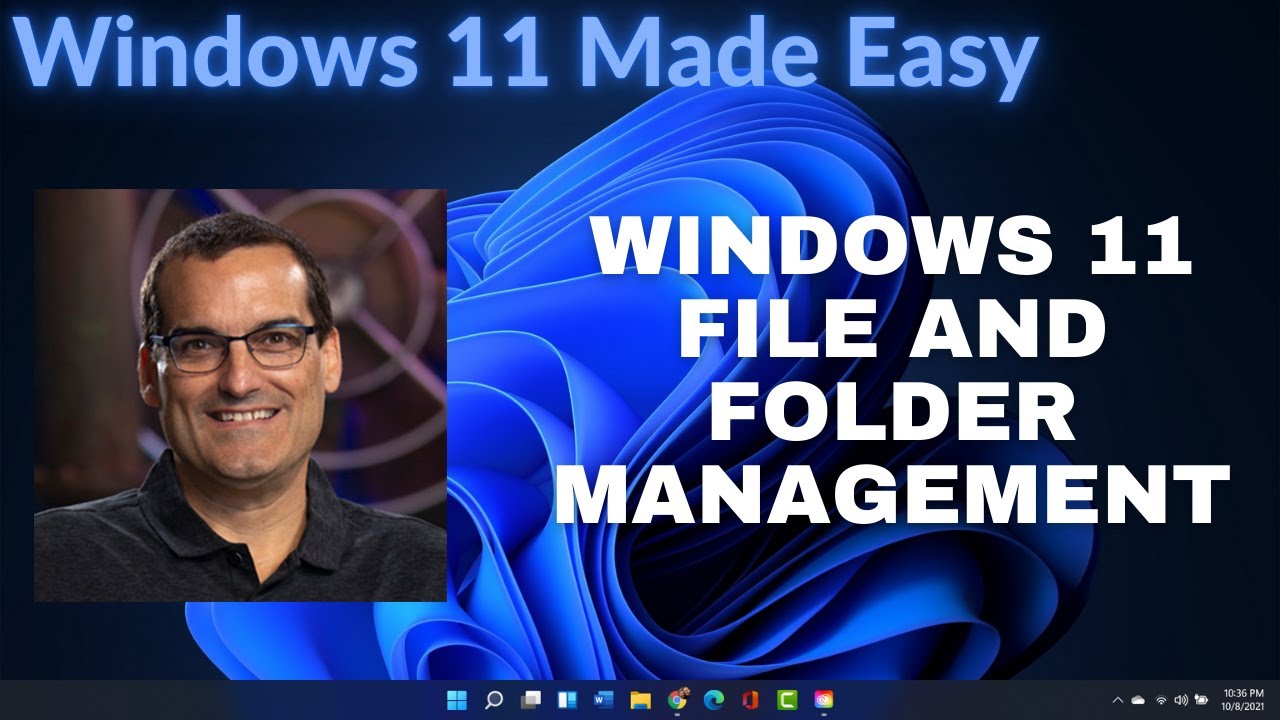Open Wi-Fi network tray icon
Viewport: 1280px width, 720px height.
[x=1161, y=700]
